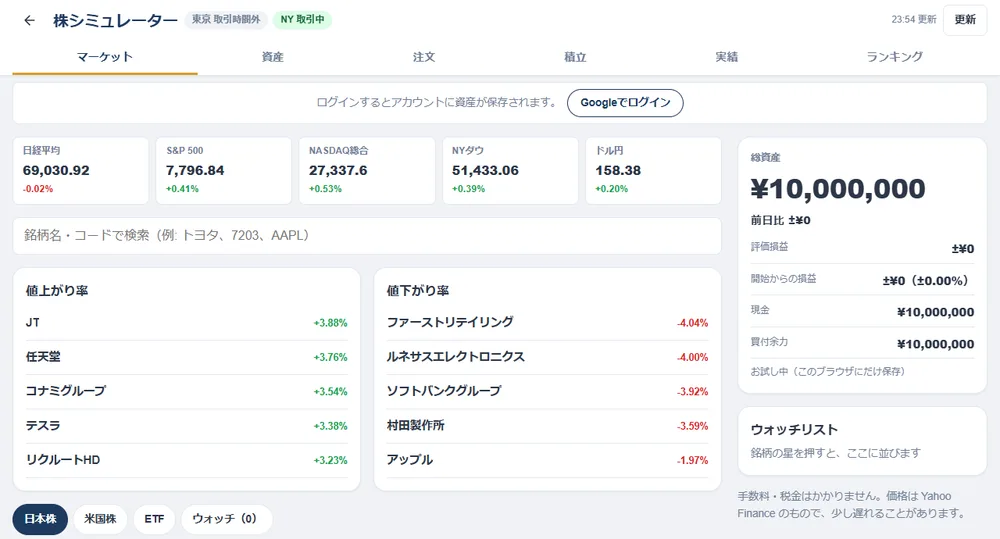Screen dimensions: 1000x539
Task: Click the 開始からの損益 row
Action: (862, 279)
